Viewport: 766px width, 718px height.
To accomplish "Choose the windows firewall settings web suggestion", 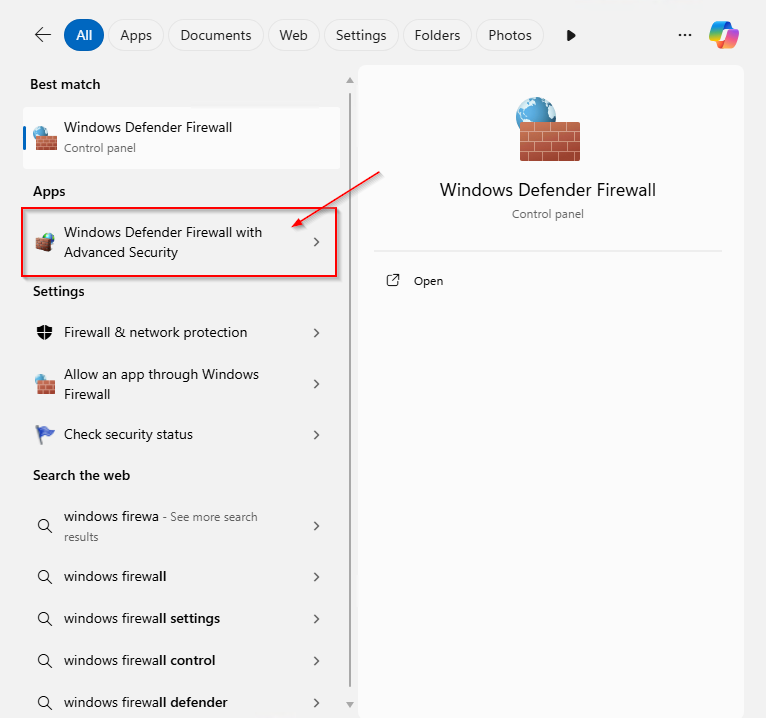I will [x=142, y=619].
